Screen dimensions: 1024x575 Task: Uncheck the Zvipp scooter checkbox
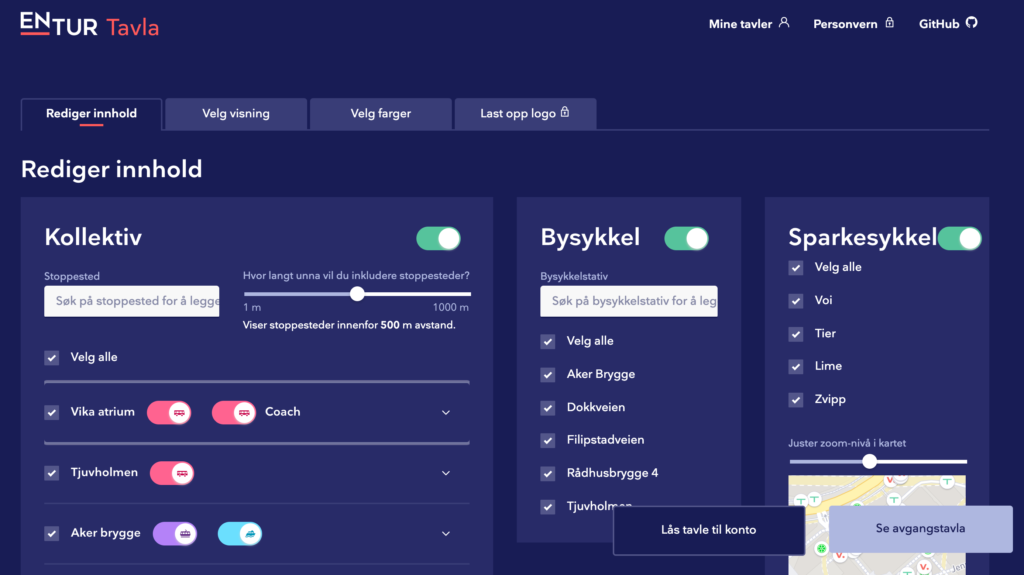click(x=795, y=400)
